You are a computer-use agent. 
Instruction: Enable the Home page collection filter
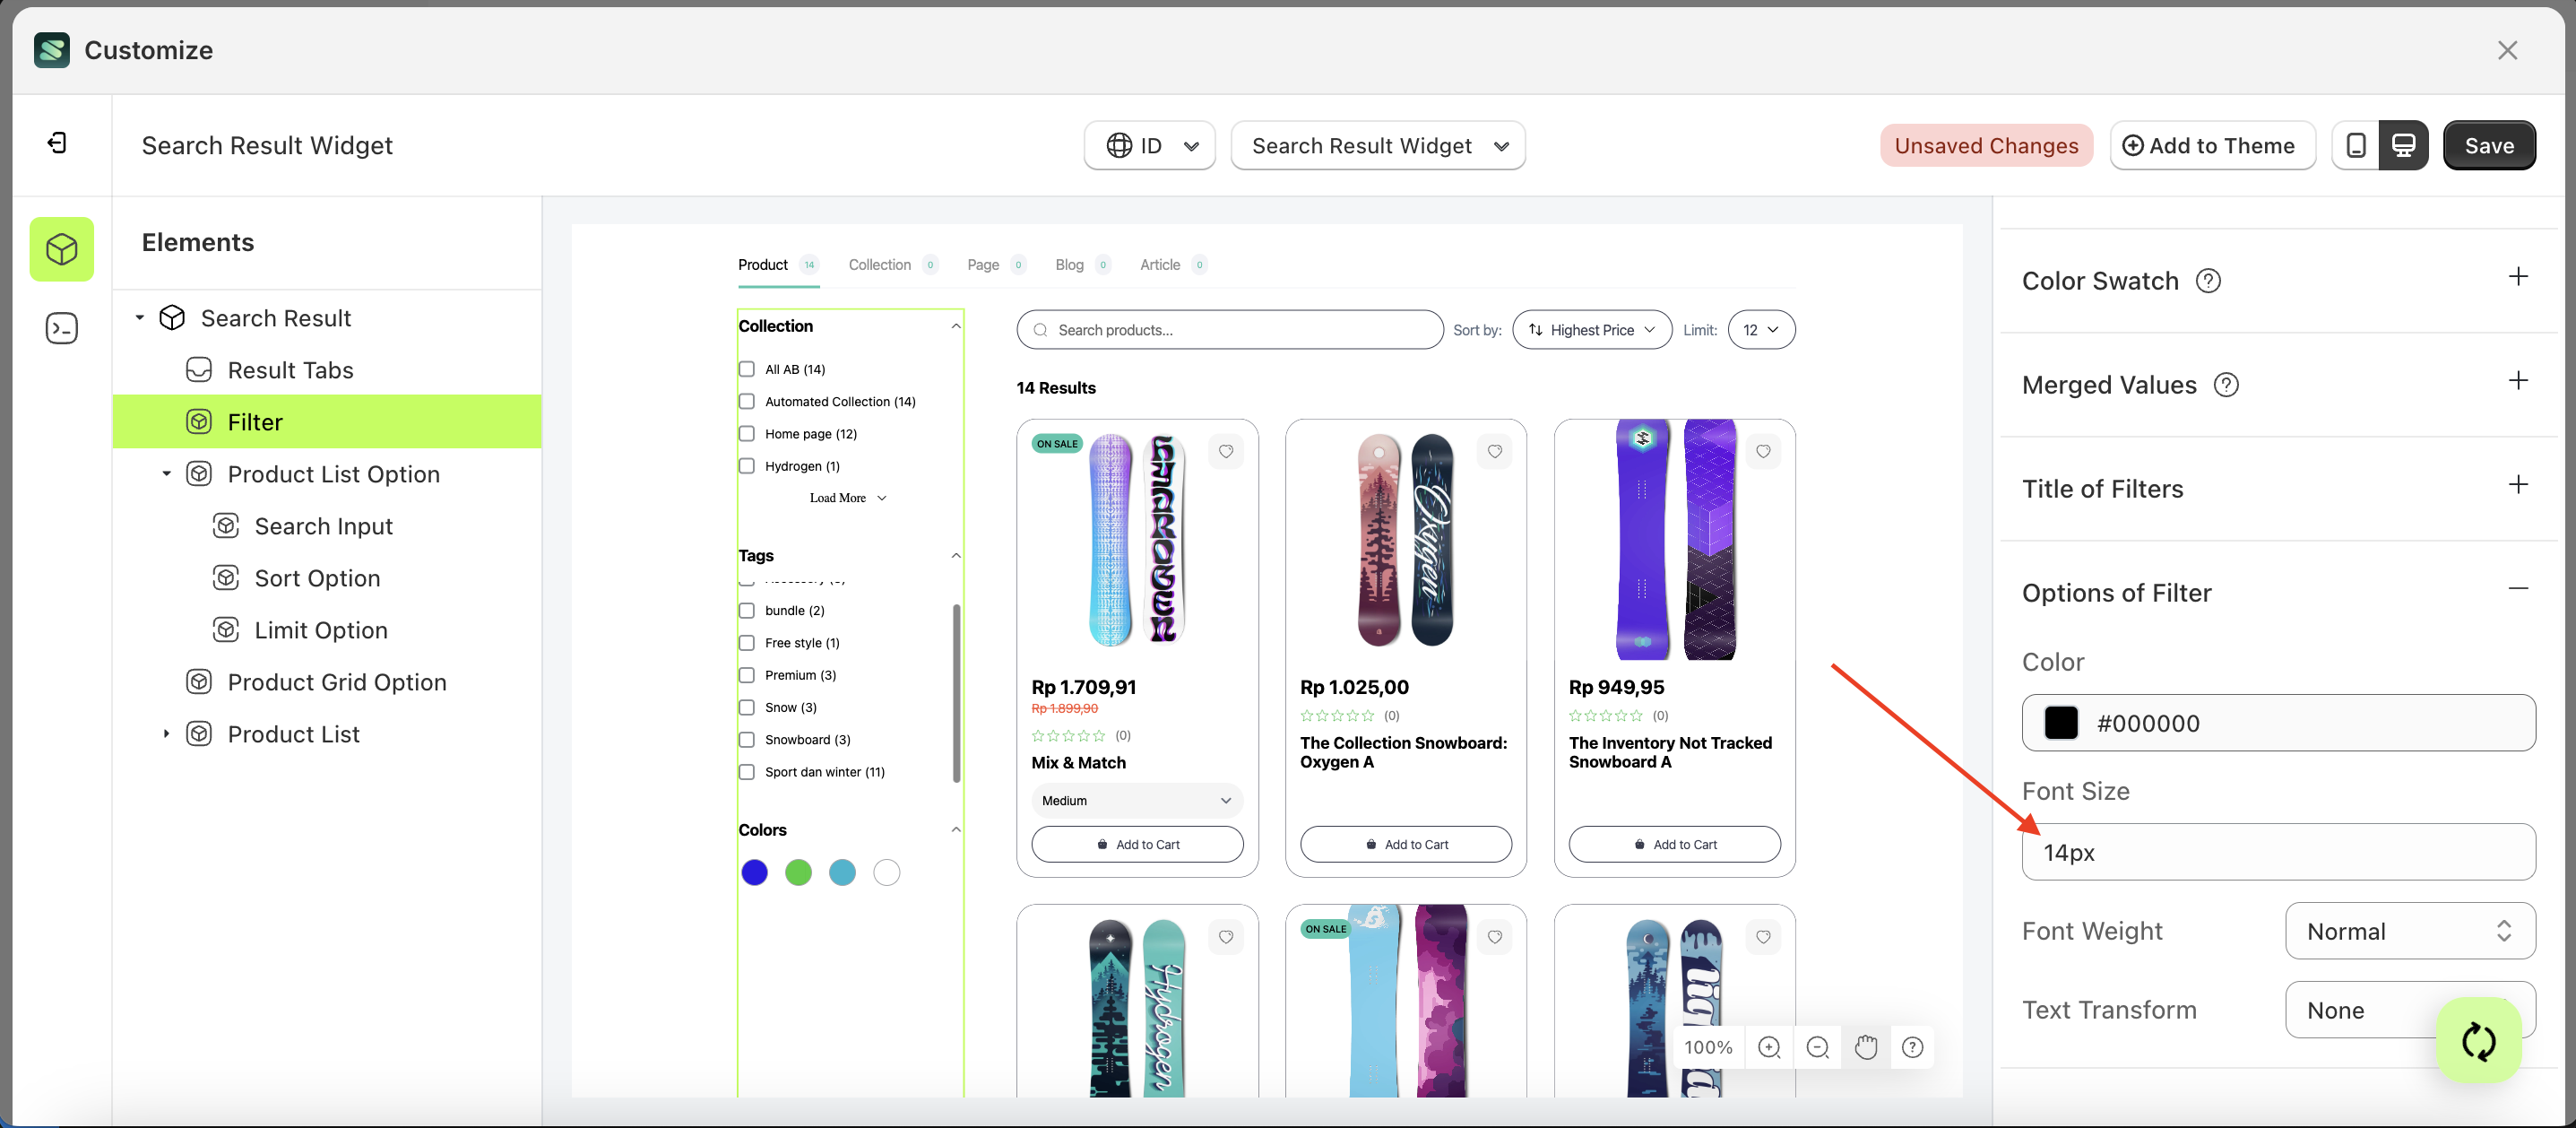point(746,433)
